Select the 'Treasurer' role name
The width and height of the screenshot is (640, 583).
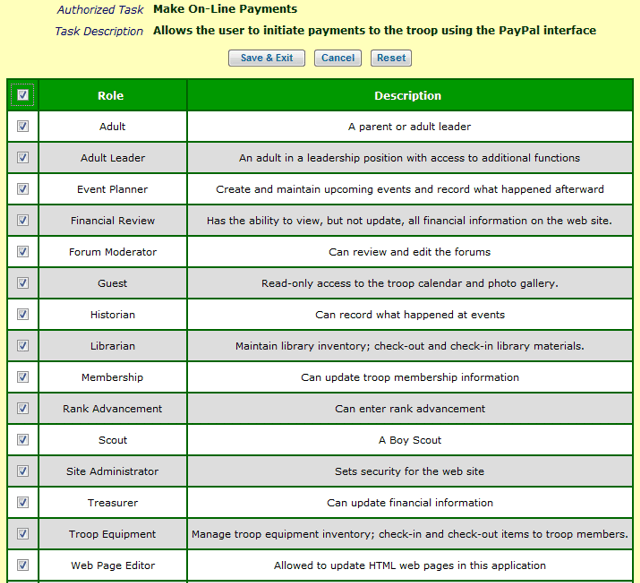(x=113, y=503)
